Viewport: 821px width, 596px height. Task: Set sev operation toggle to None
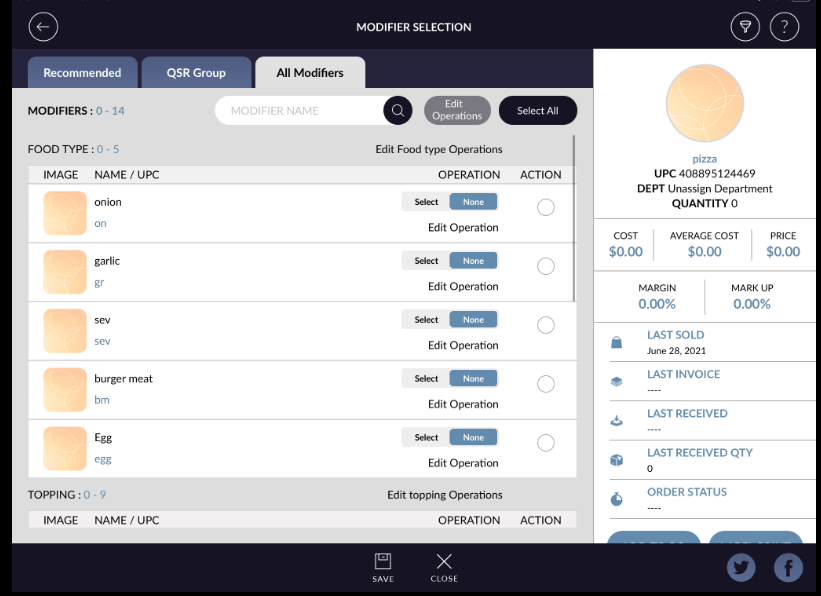pyautogui.click(x=473, y=320)
